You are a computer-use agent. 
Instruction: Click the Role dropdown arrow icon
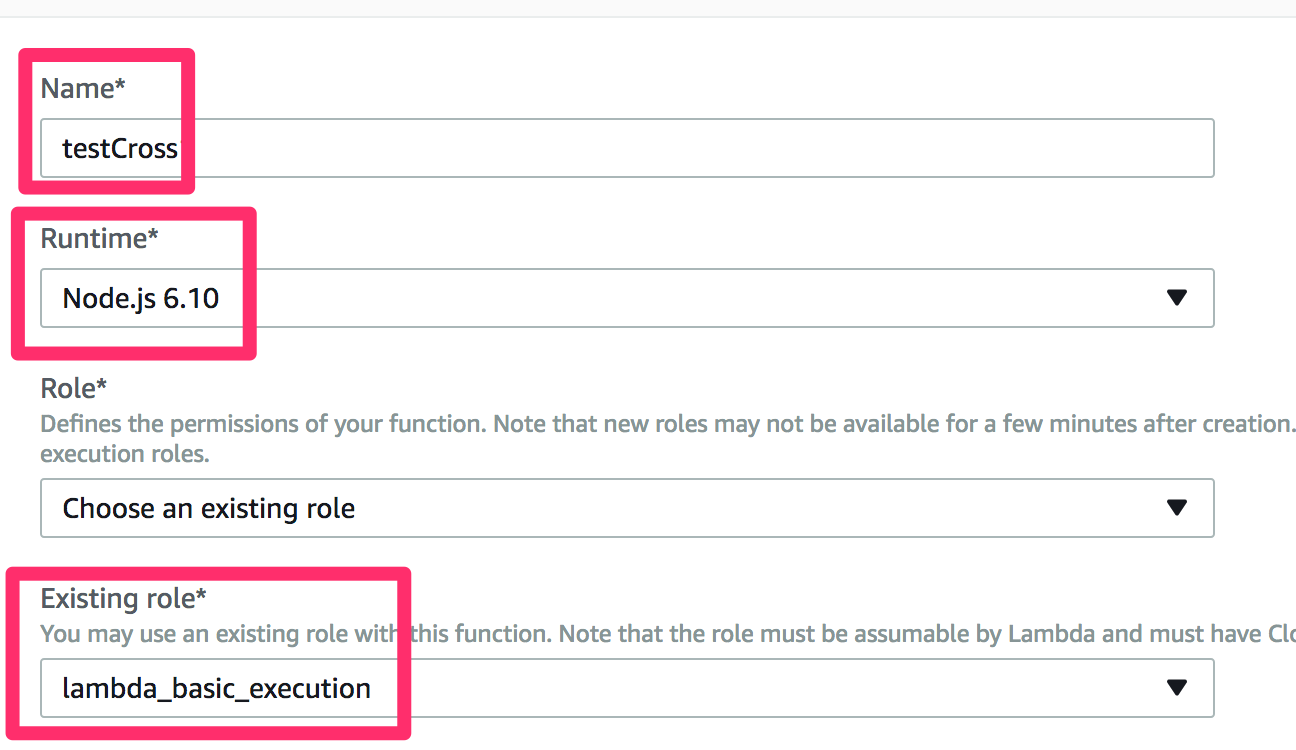1177,508
